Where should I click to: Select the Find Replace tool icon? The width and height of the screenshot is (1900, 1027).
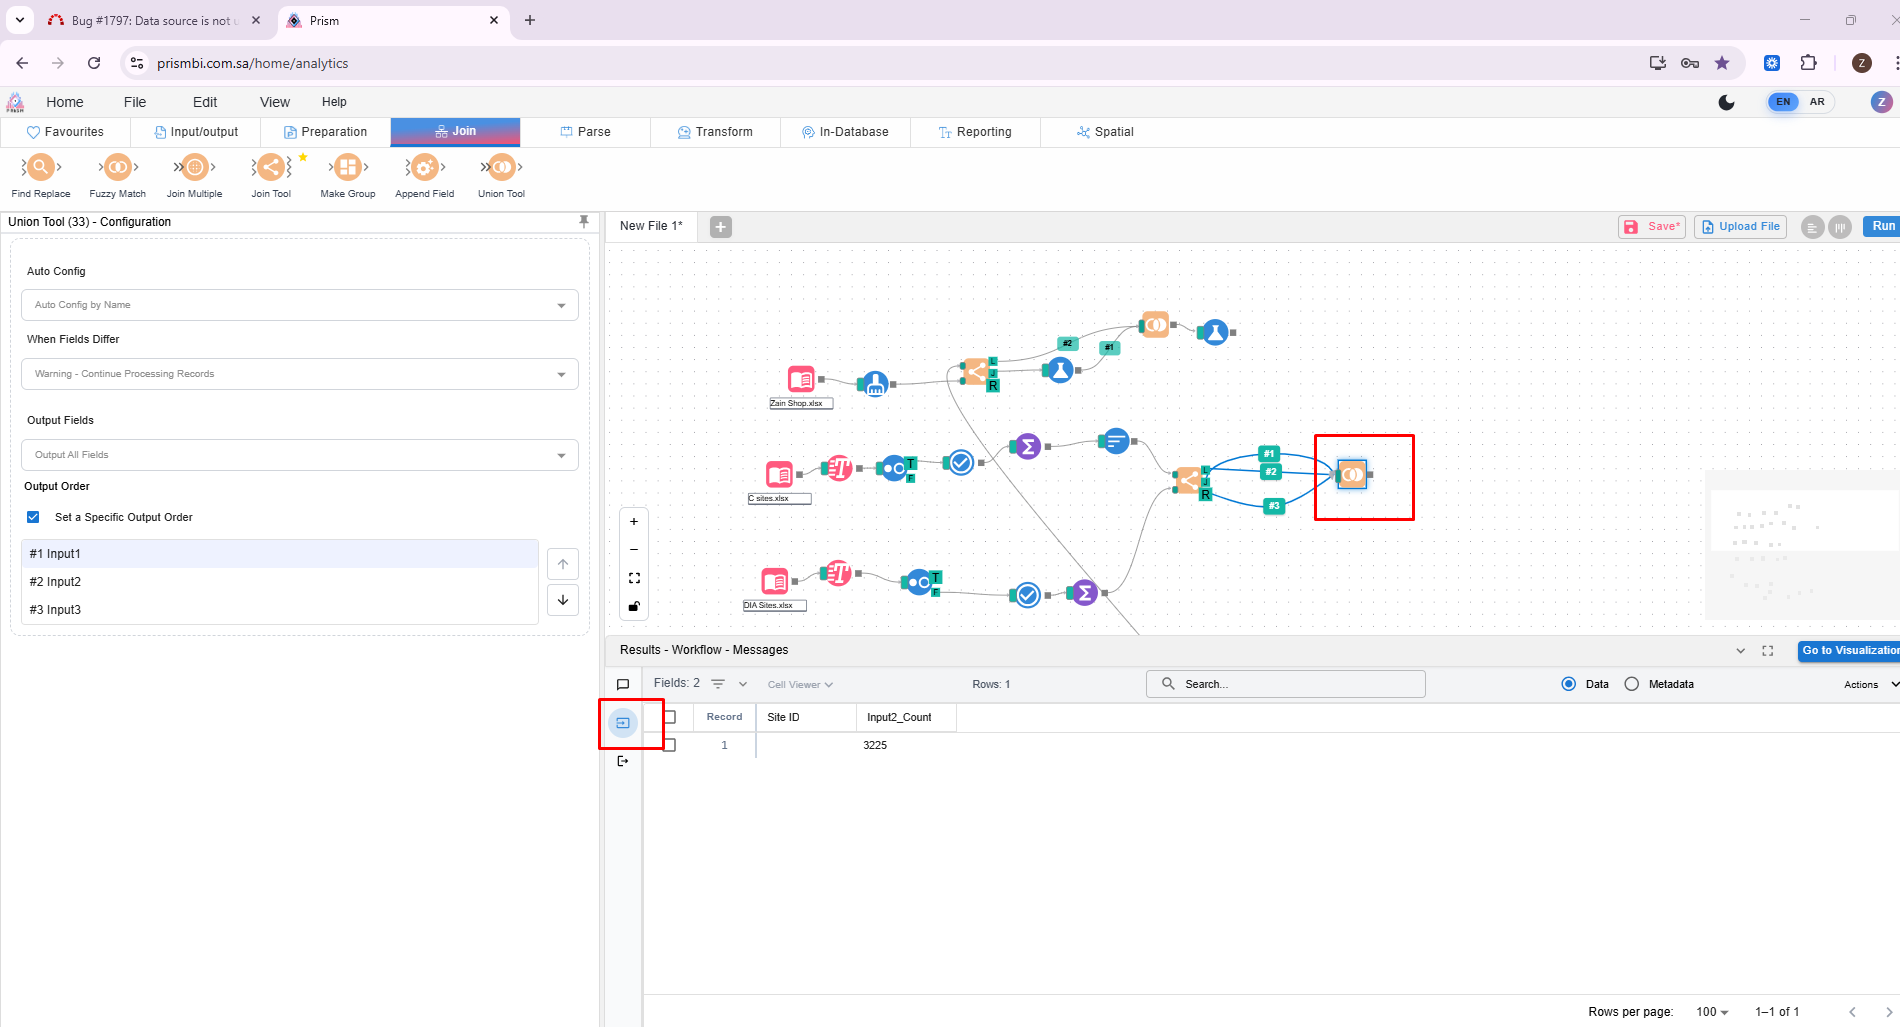pyautogui.click(x=40, y=168)
